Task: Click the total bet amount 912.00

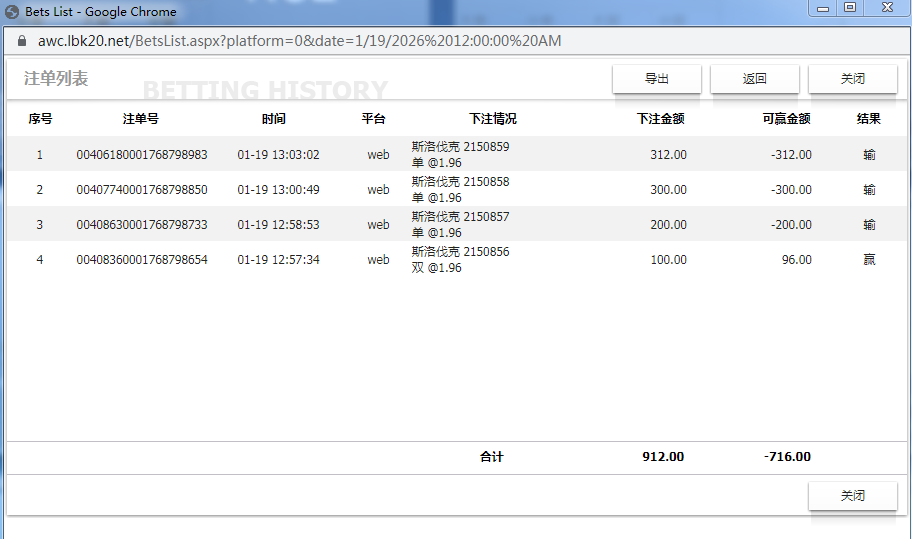Action: tap(663, 456)
